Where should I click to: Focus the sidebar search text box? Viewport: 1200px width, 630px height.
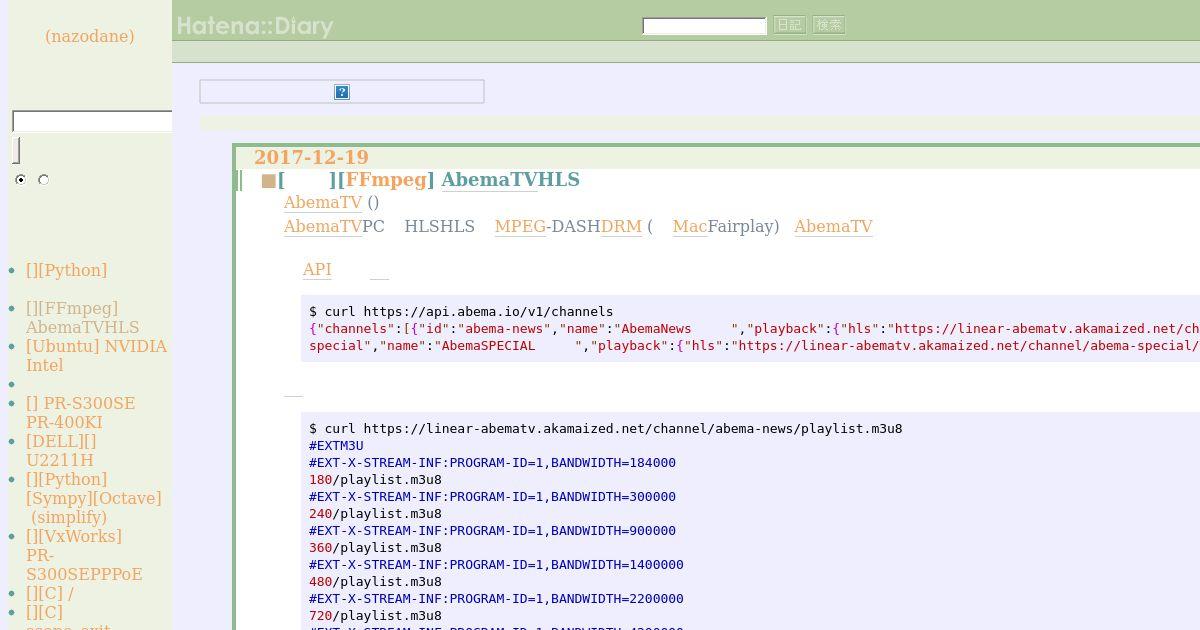(x=92, y=121)
